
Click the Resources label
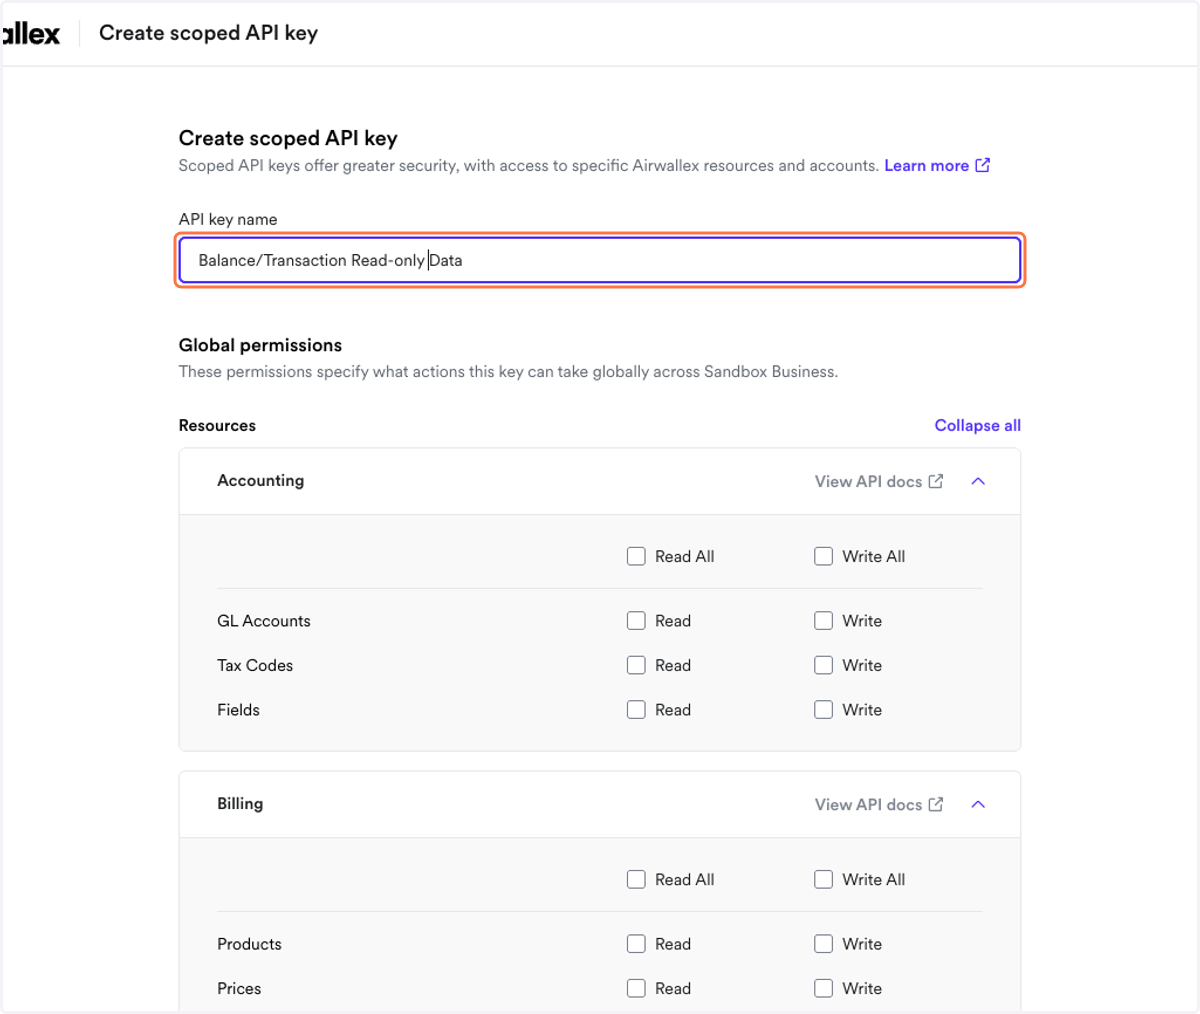[x=217, y=425]
